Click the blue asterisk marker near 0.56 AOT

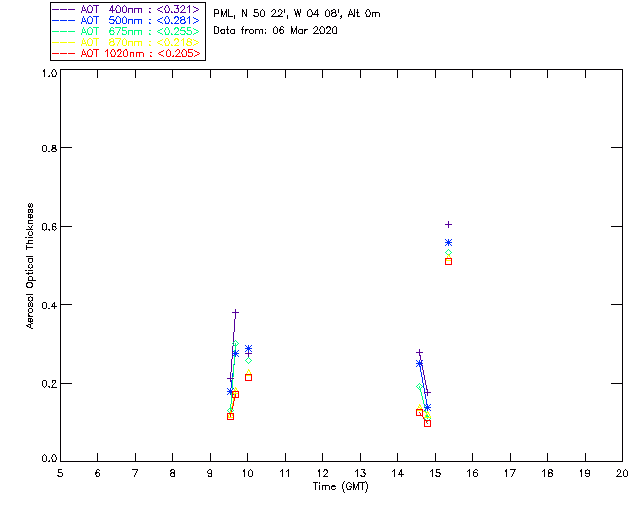[449, 243]
